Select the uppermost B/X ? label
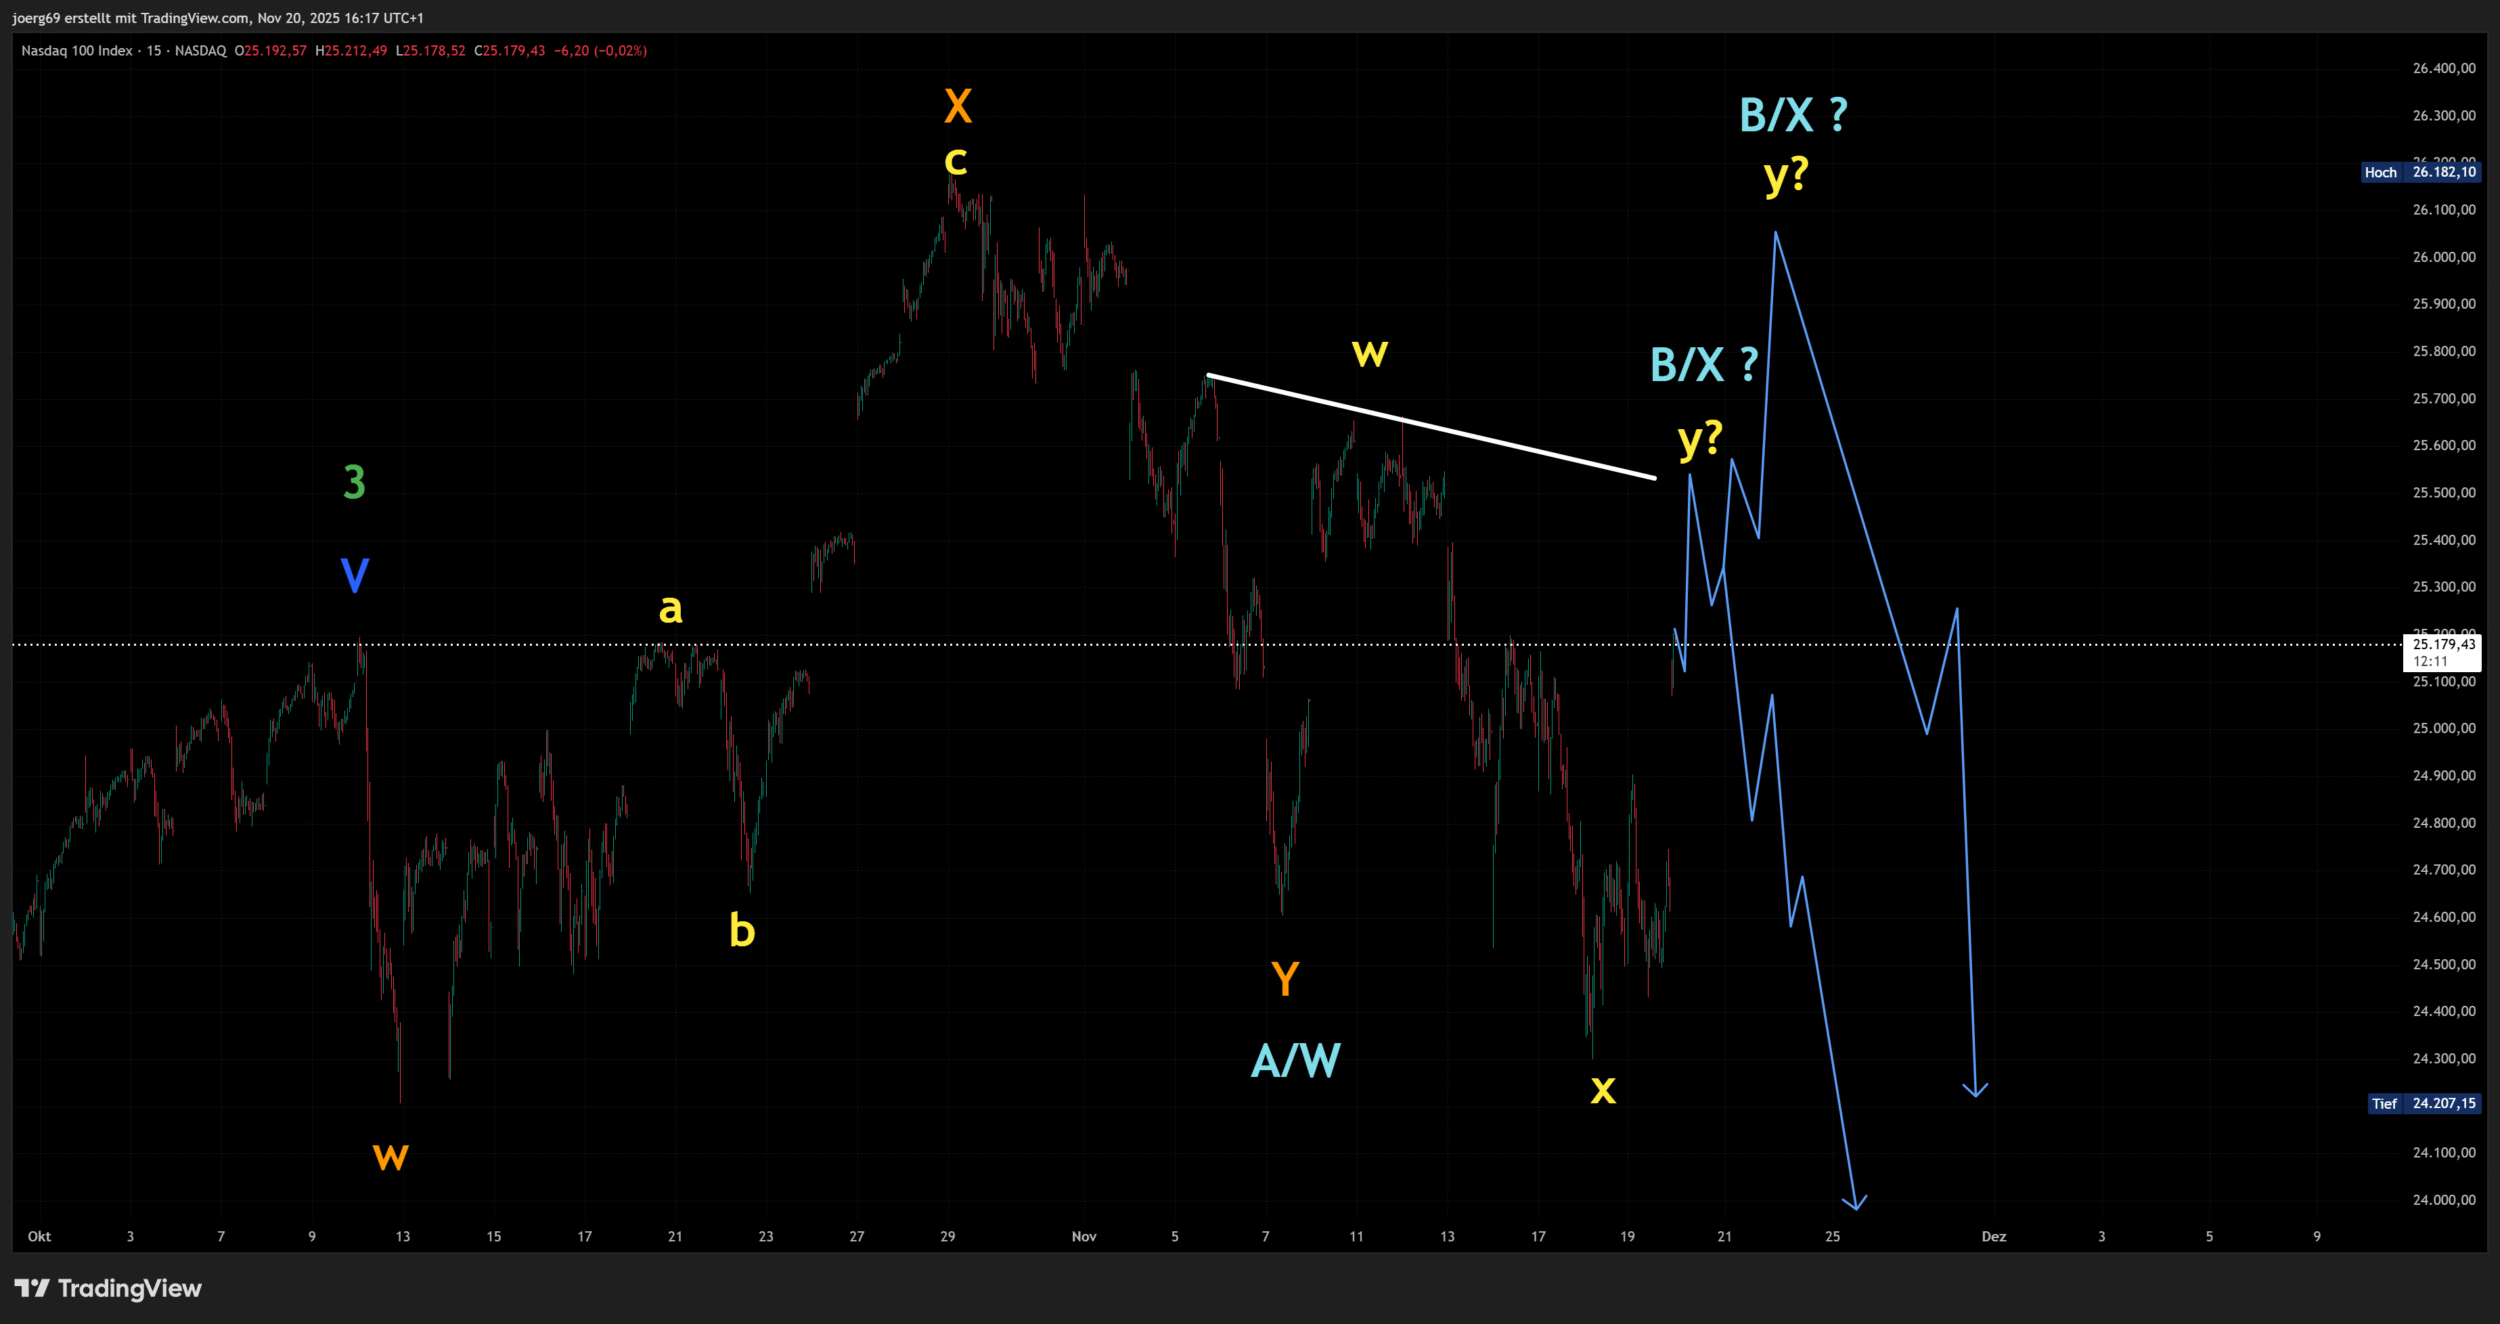The image size is (2500, 1324). click(1793, 116)
